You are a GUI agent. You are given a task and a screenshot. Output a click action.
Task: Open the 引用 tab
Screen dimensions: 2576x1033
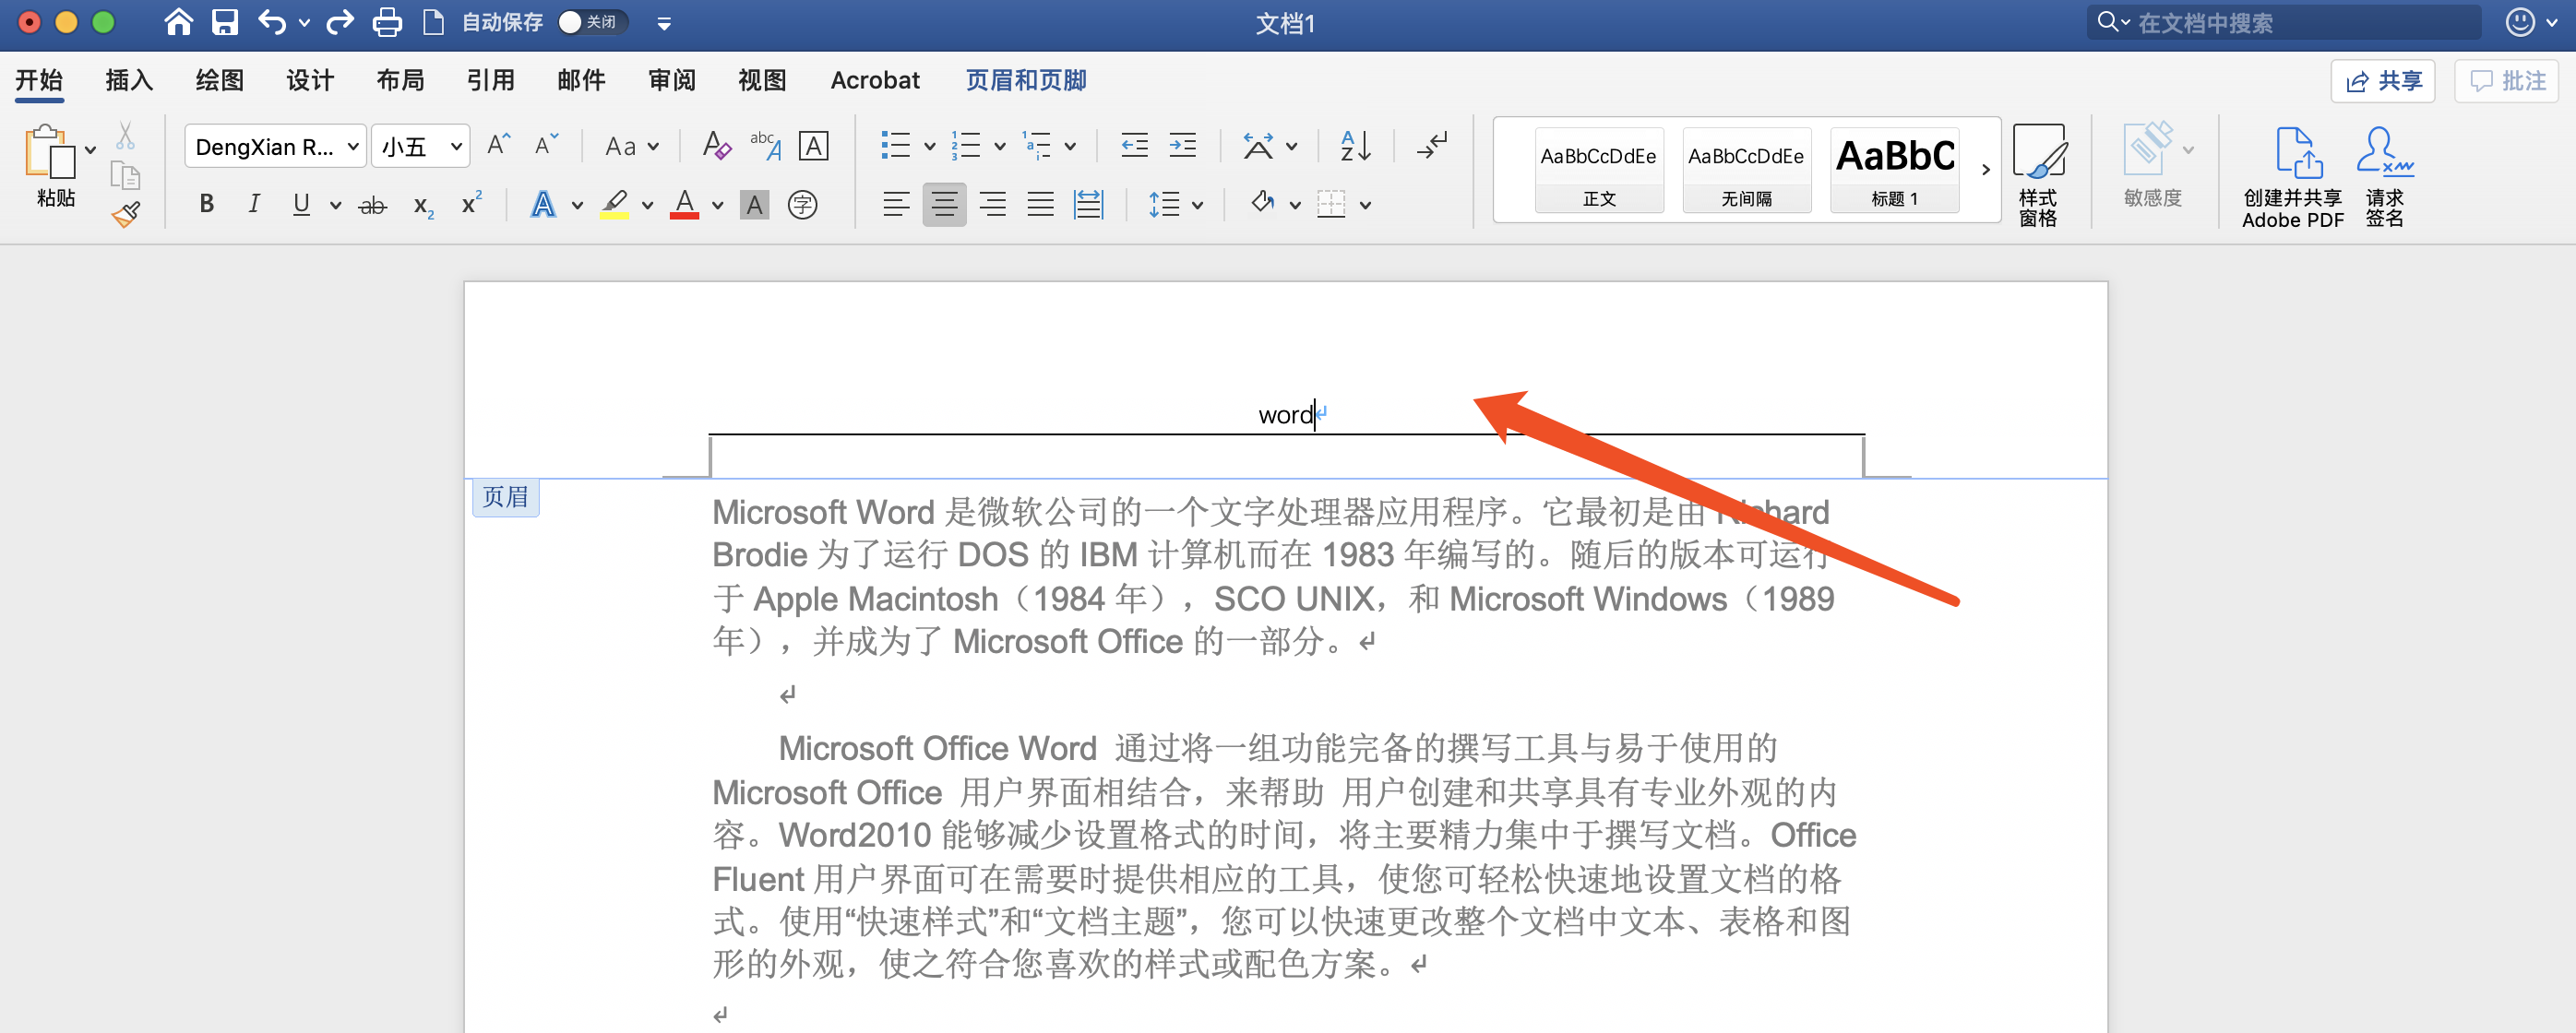(491, 80)
